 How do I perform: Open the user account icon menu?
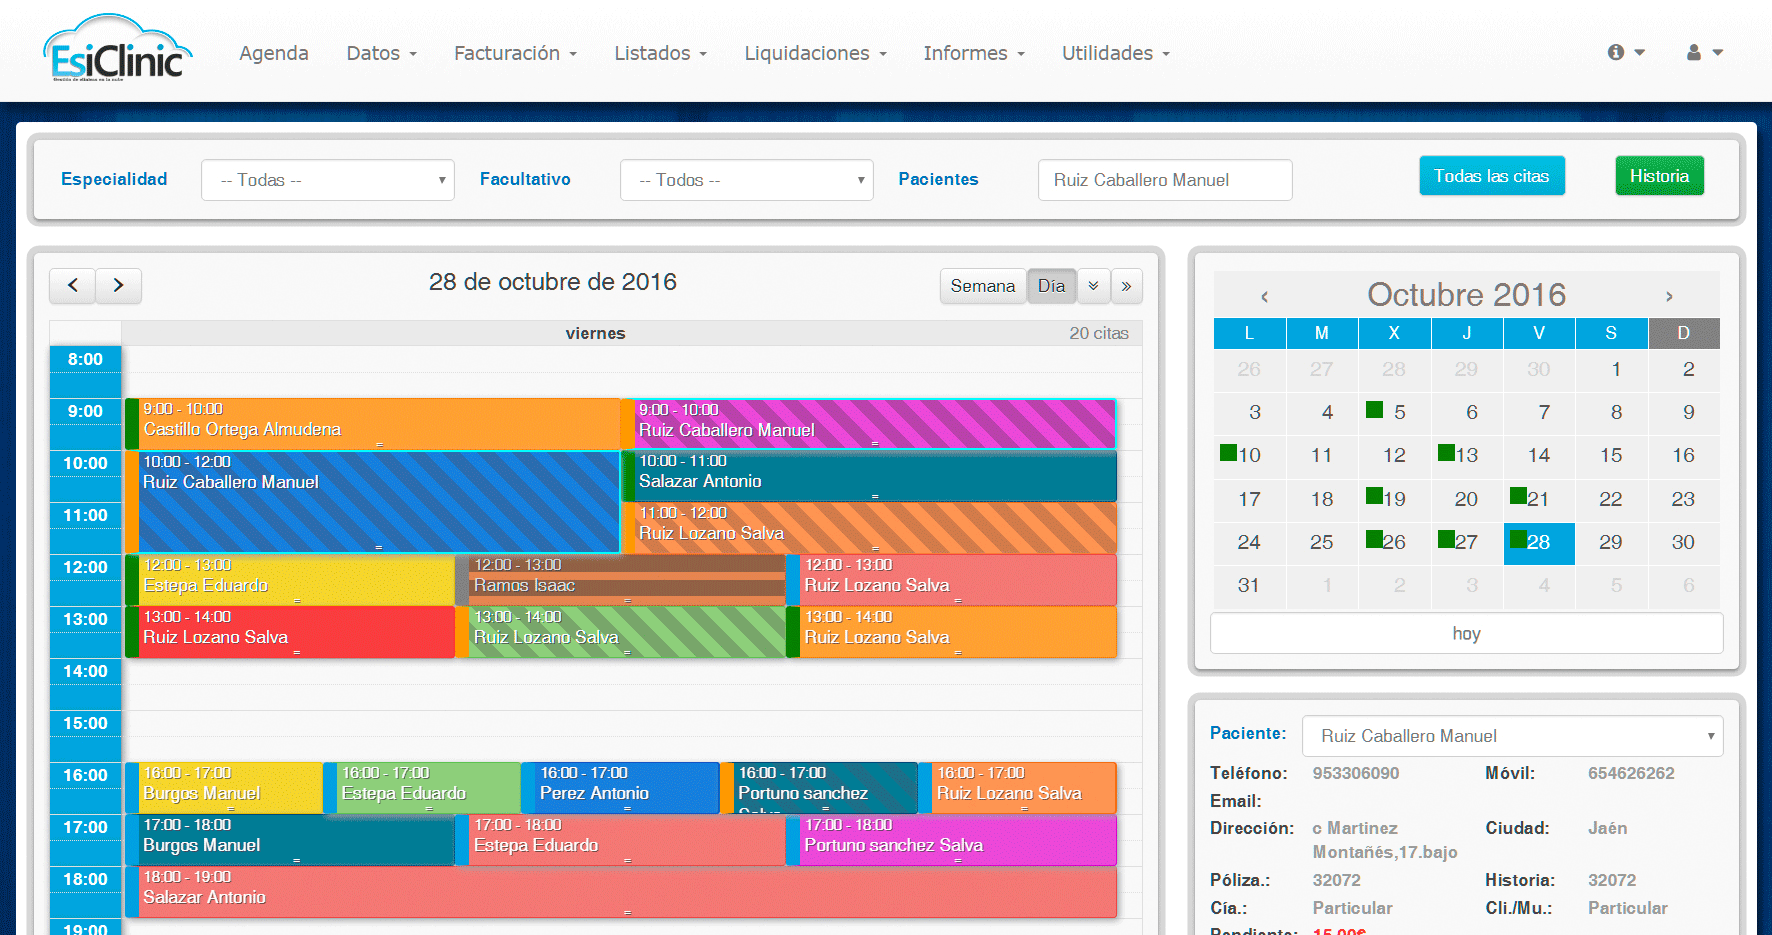[1704, 52]
